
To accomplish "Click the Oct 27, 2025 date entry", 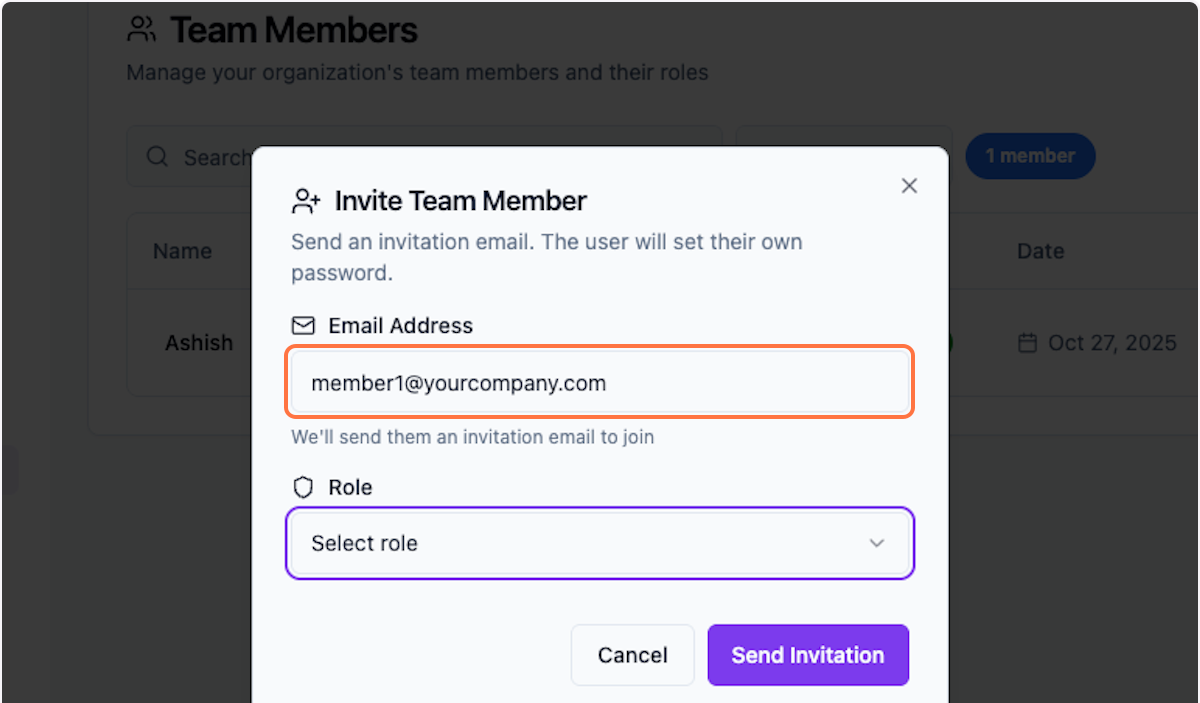I will tap(1111, 343).
